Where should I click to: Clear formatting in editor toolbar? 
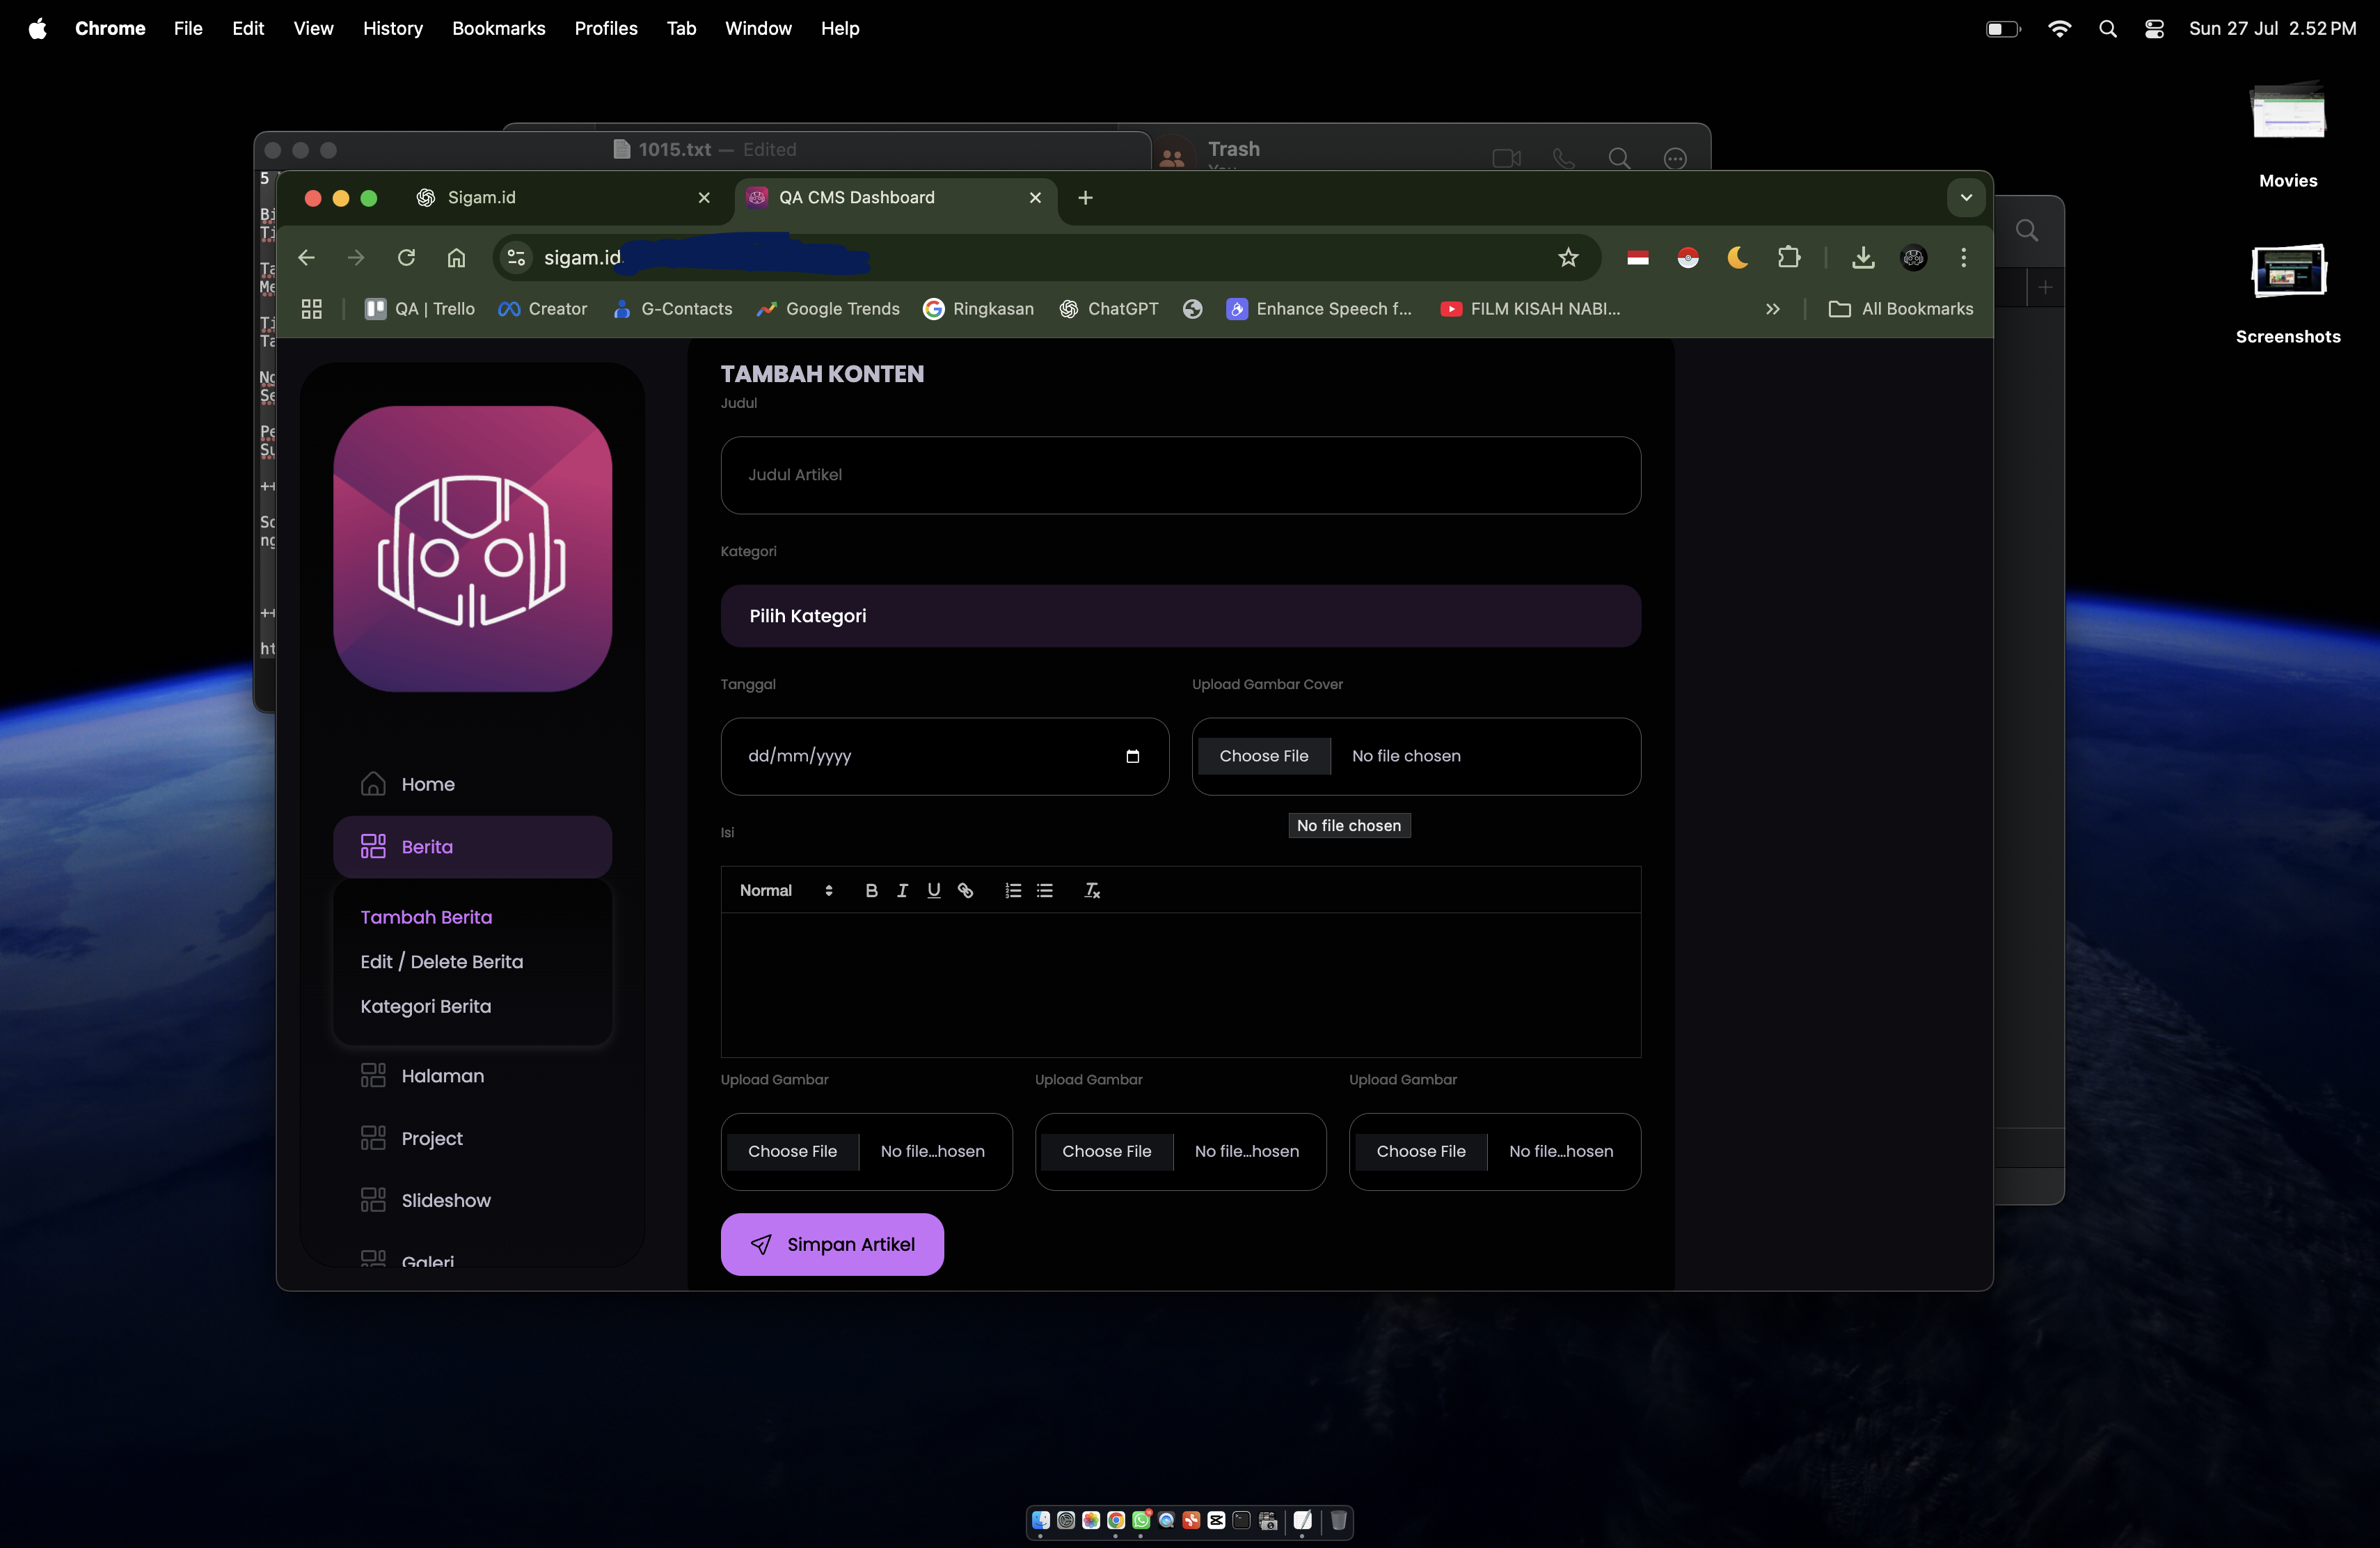[1092, 890]
